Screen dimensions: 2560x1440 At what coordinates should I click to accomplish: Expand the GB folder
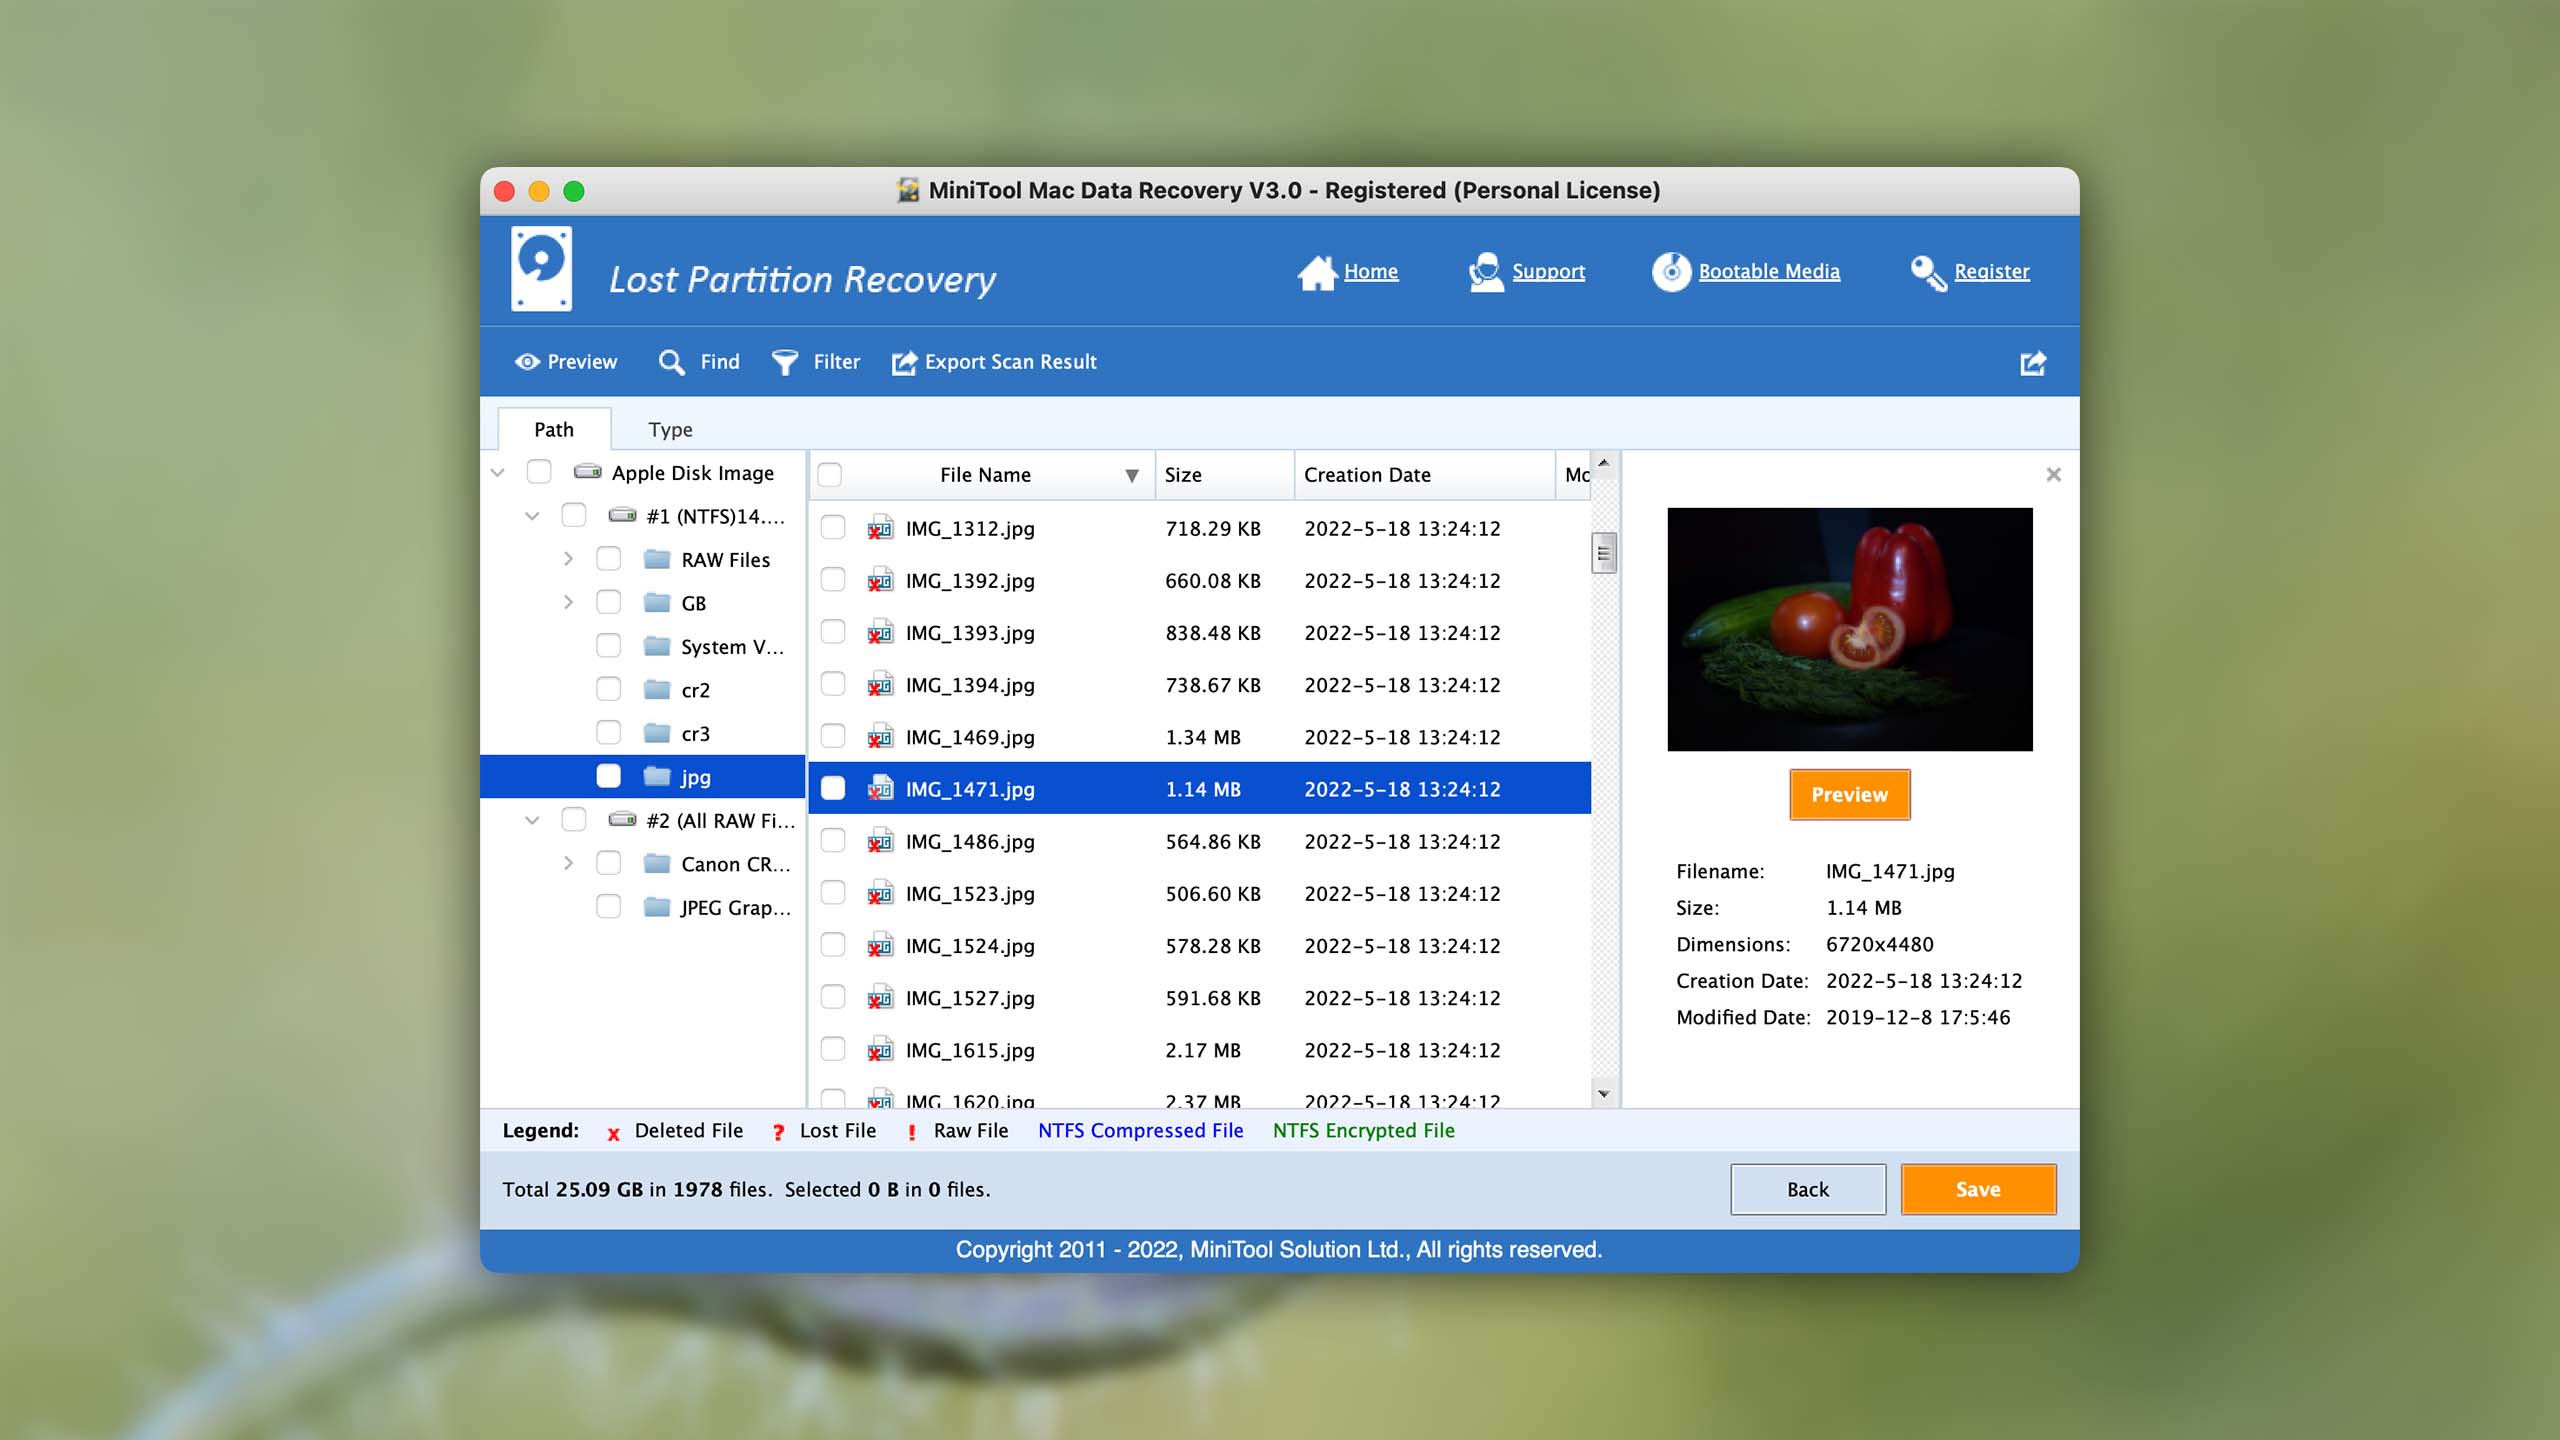[x=568, y=603]
